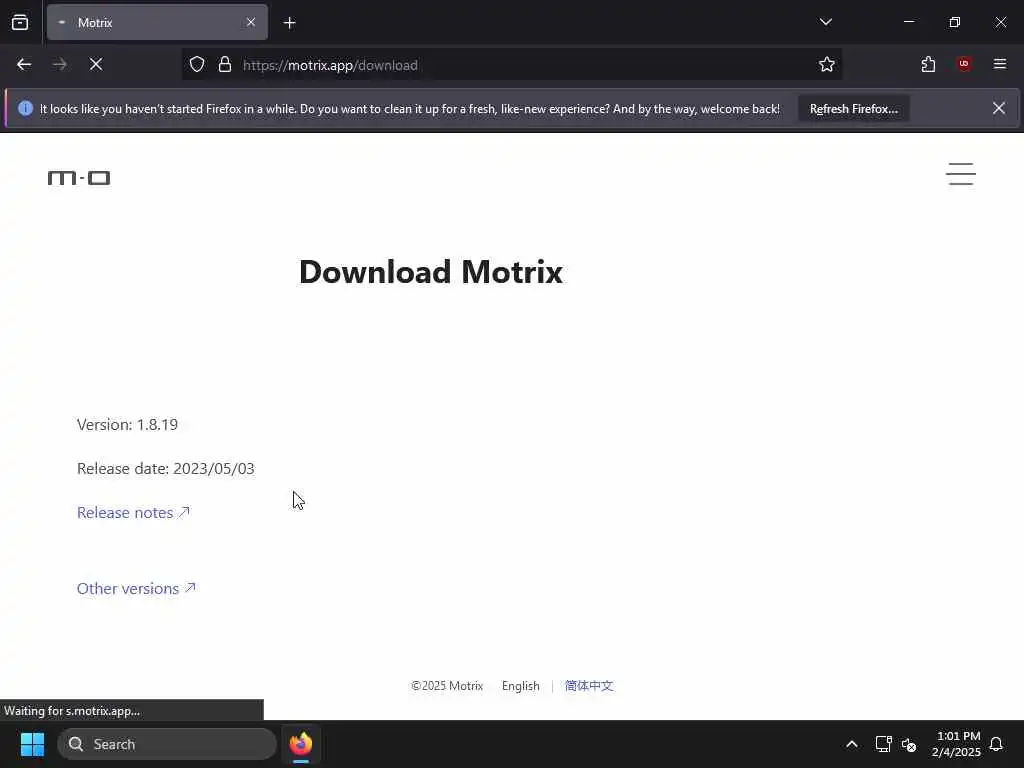This screenshot has width=1024, height=768.
Task: Dismiss the Firefox refresh notification bar
Action: (x=999, y=108)
